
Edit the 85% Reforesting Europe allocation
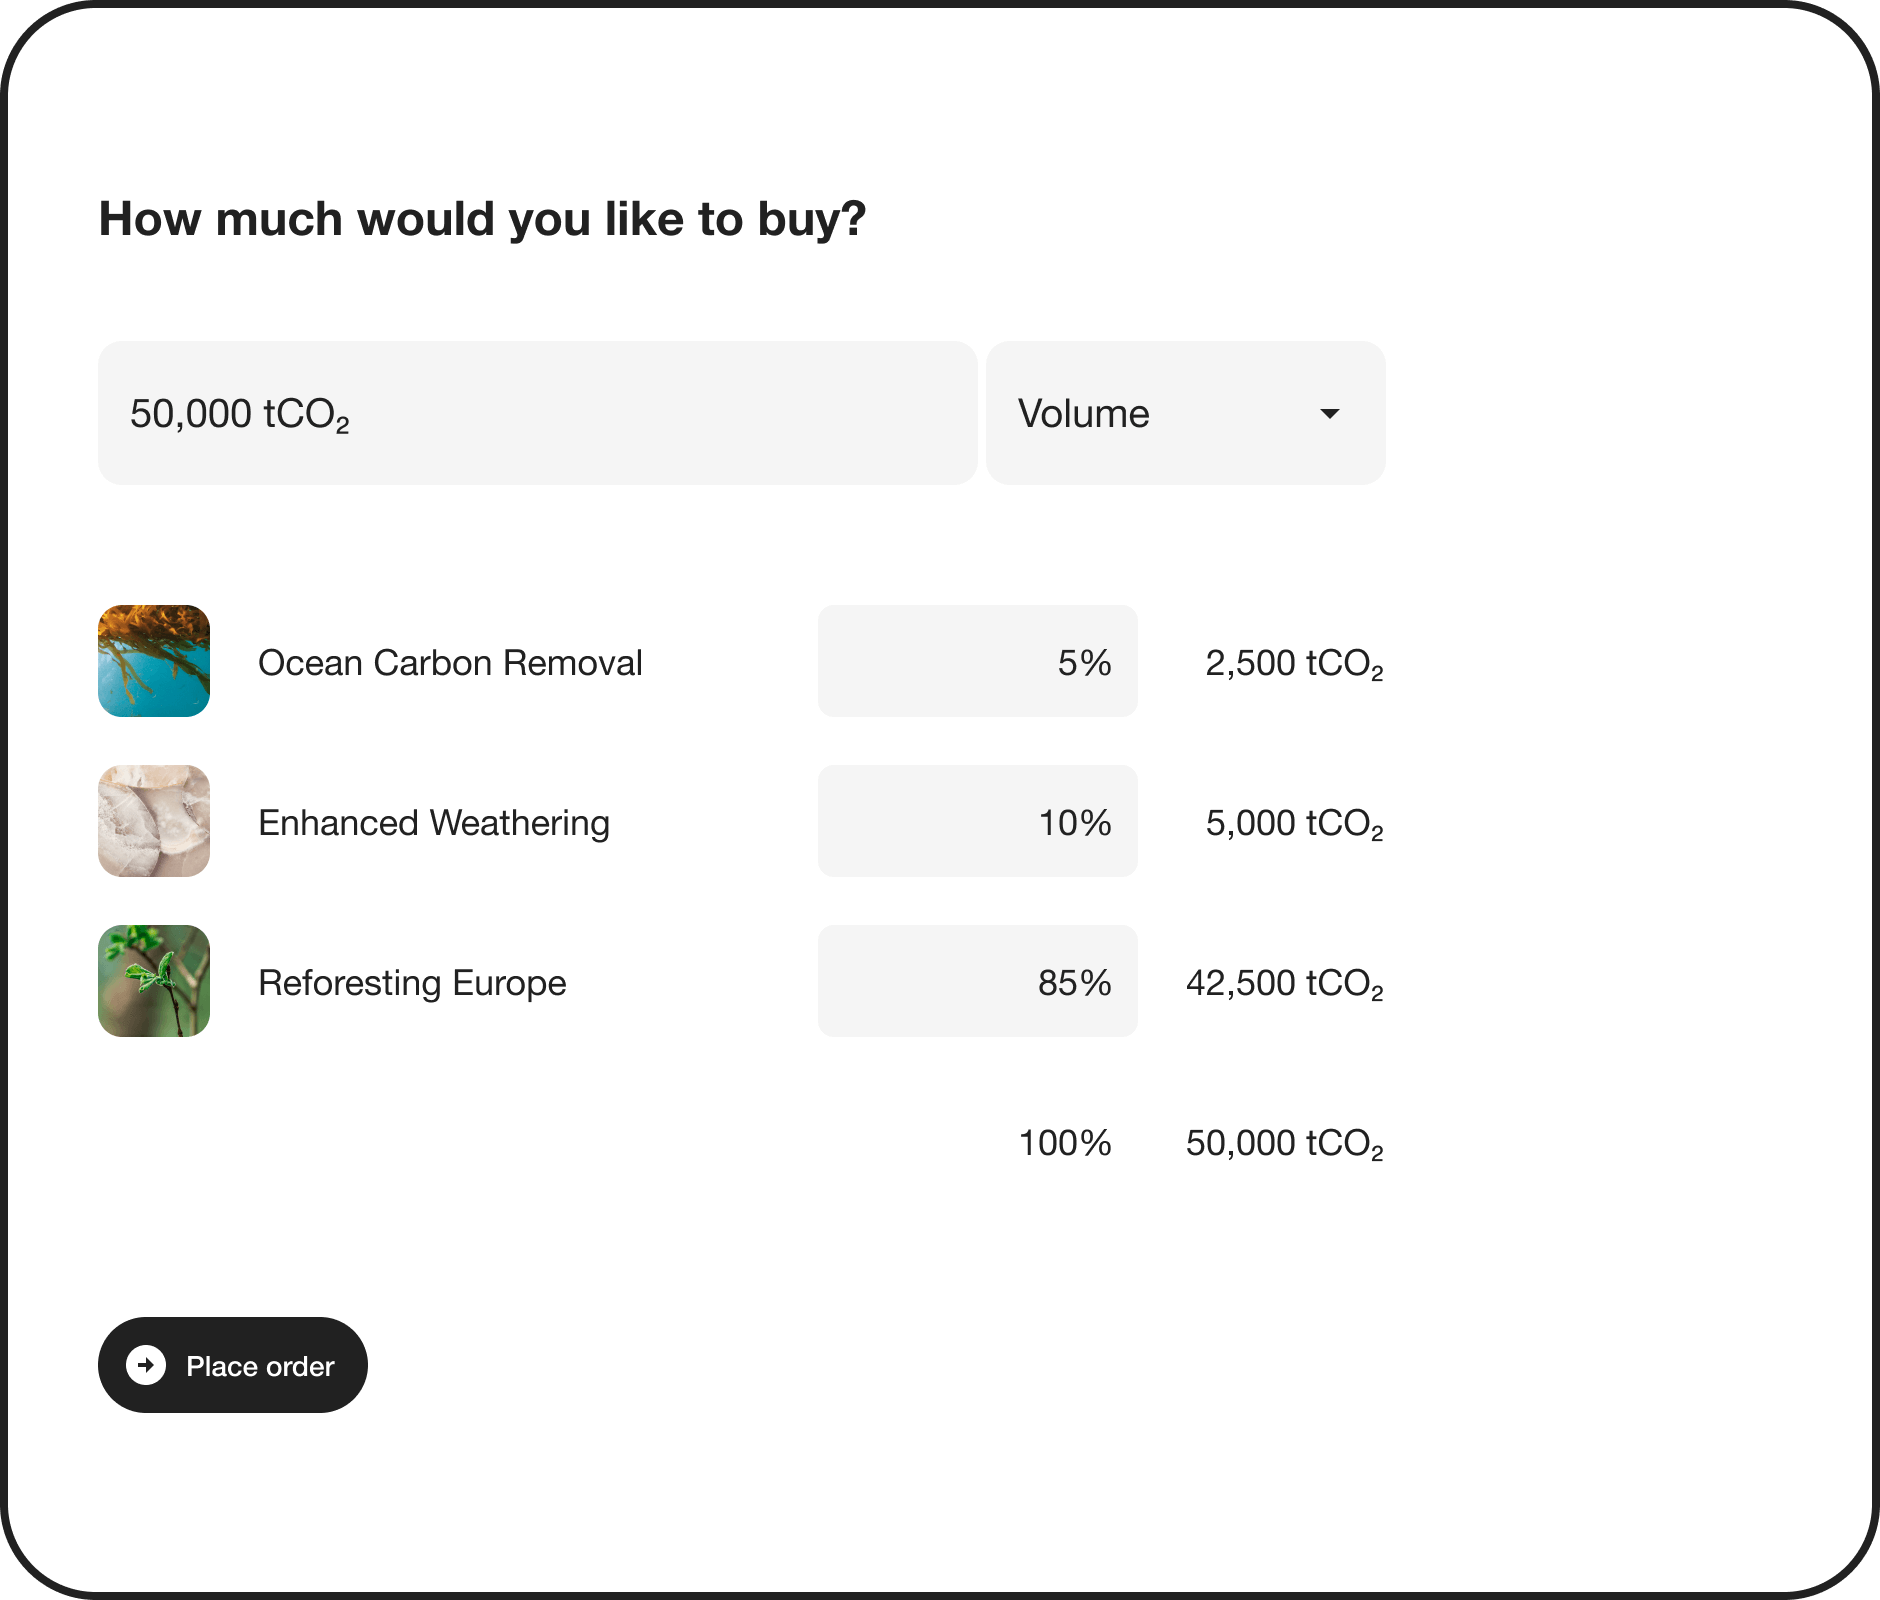click(x=977, y=981)
